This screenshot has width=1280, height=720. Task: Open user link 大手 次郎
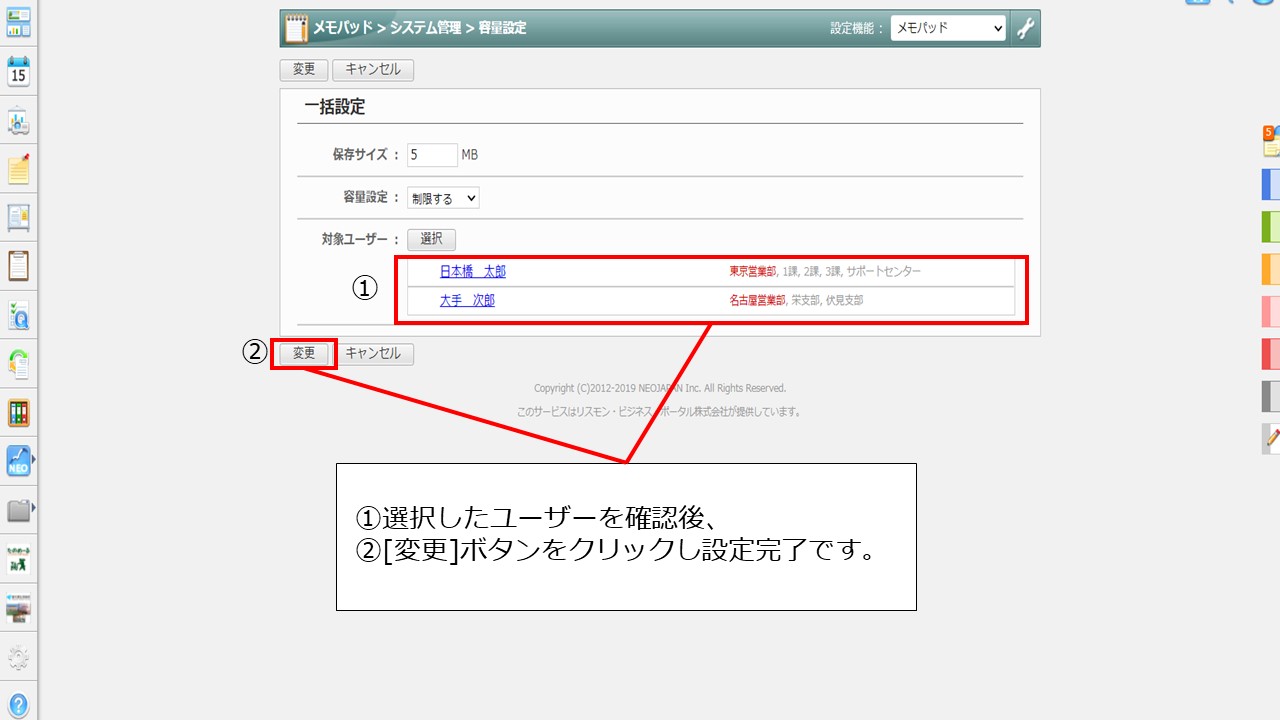[x=467, y=300]
